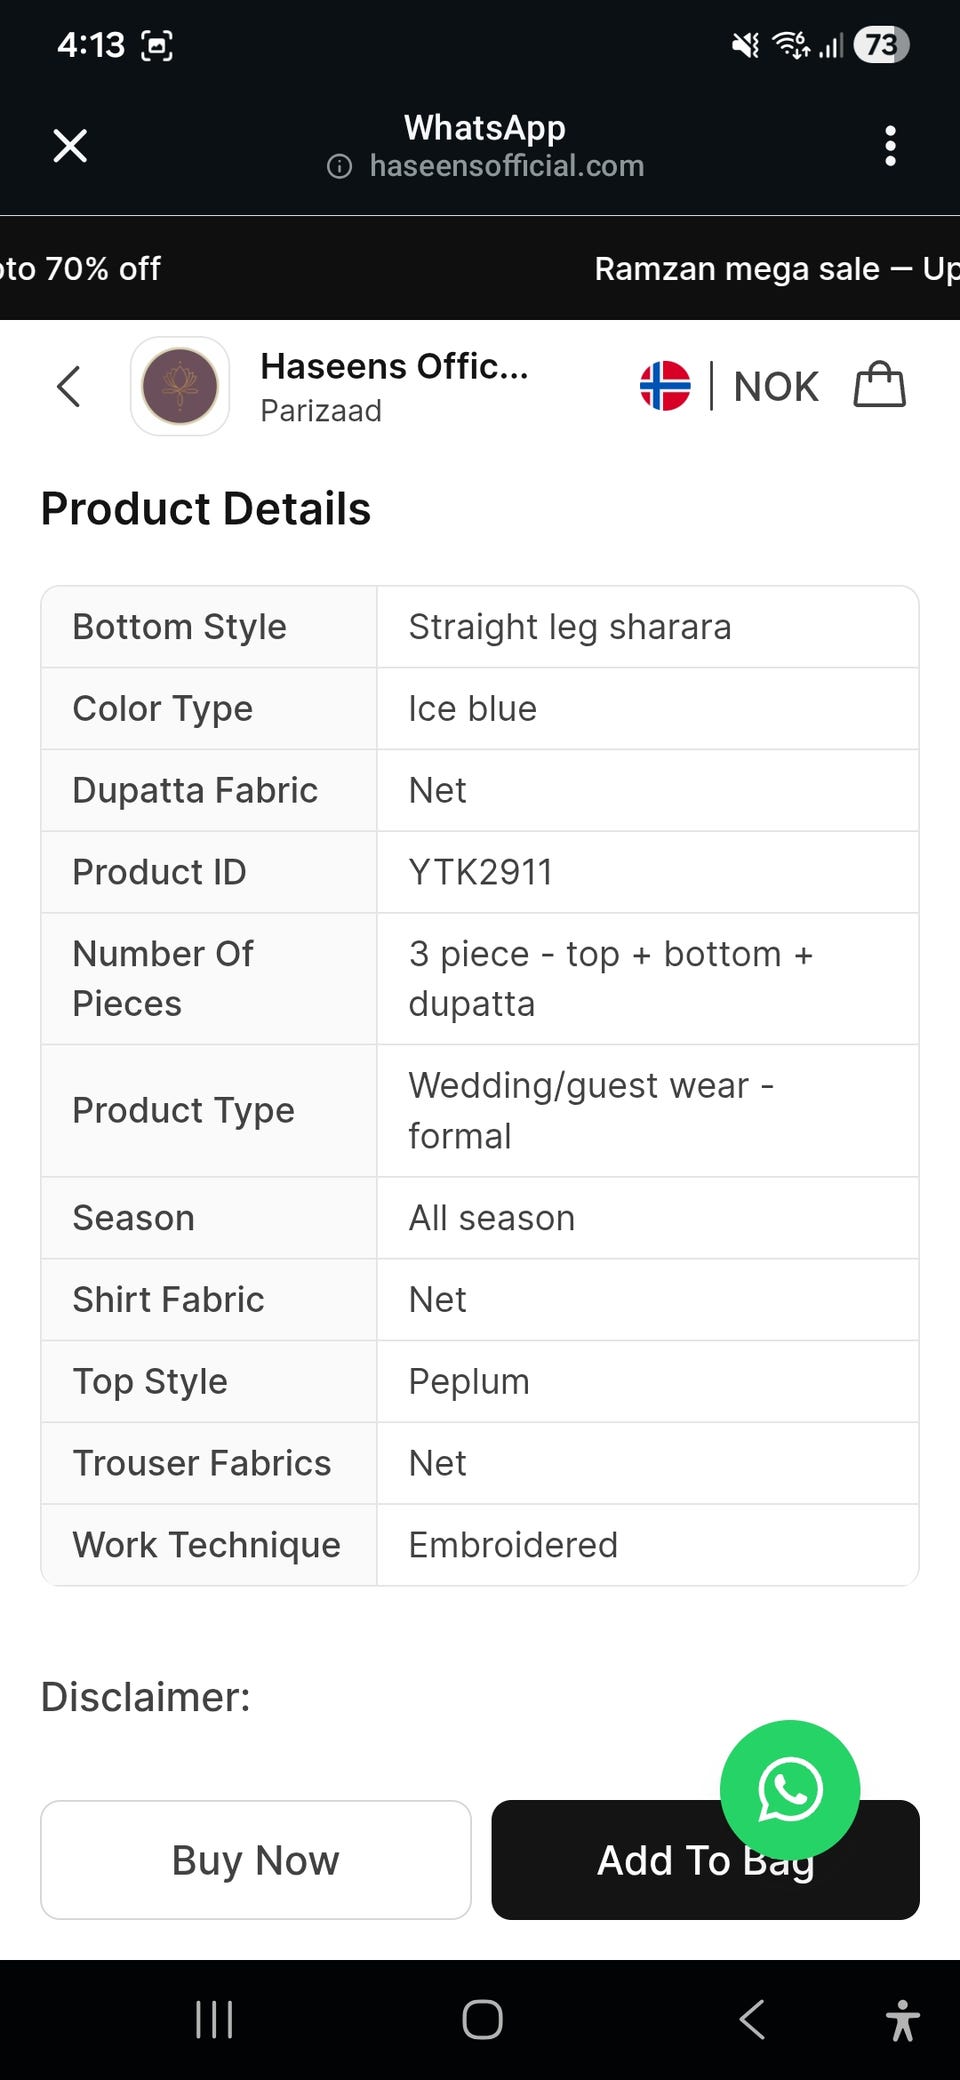Tap the haseensofficial.com address text
Viewport: 960px width, 2080px height.
click(x=506, y=166)
